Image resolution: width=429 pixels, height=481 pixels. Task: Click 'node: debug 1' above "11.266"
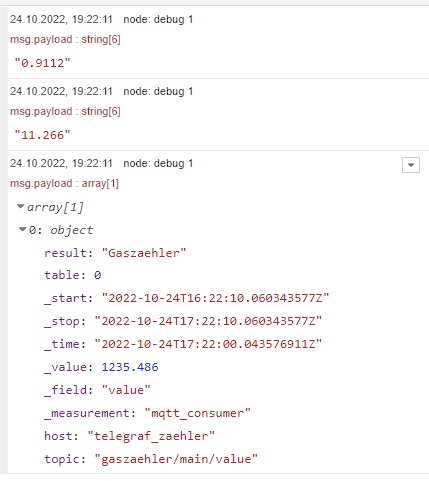pyautogui.click(x=158, y=91)
